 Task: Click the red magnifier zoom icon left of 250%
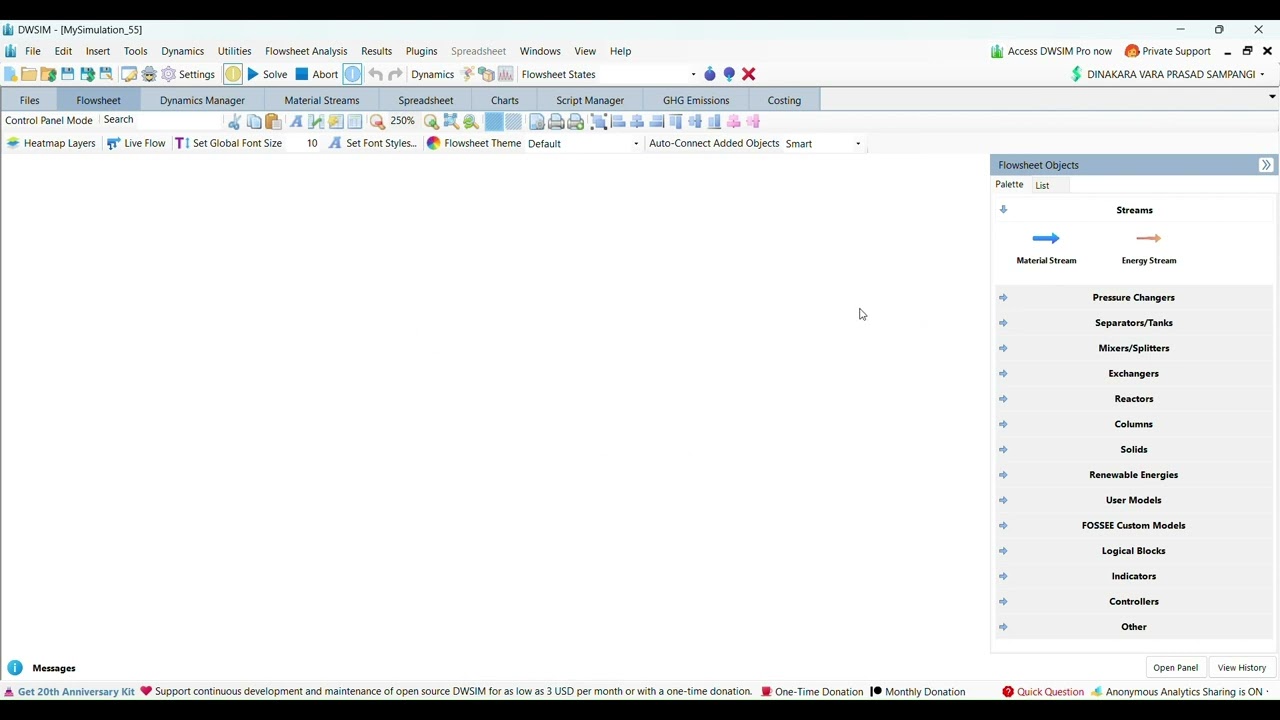377,122
